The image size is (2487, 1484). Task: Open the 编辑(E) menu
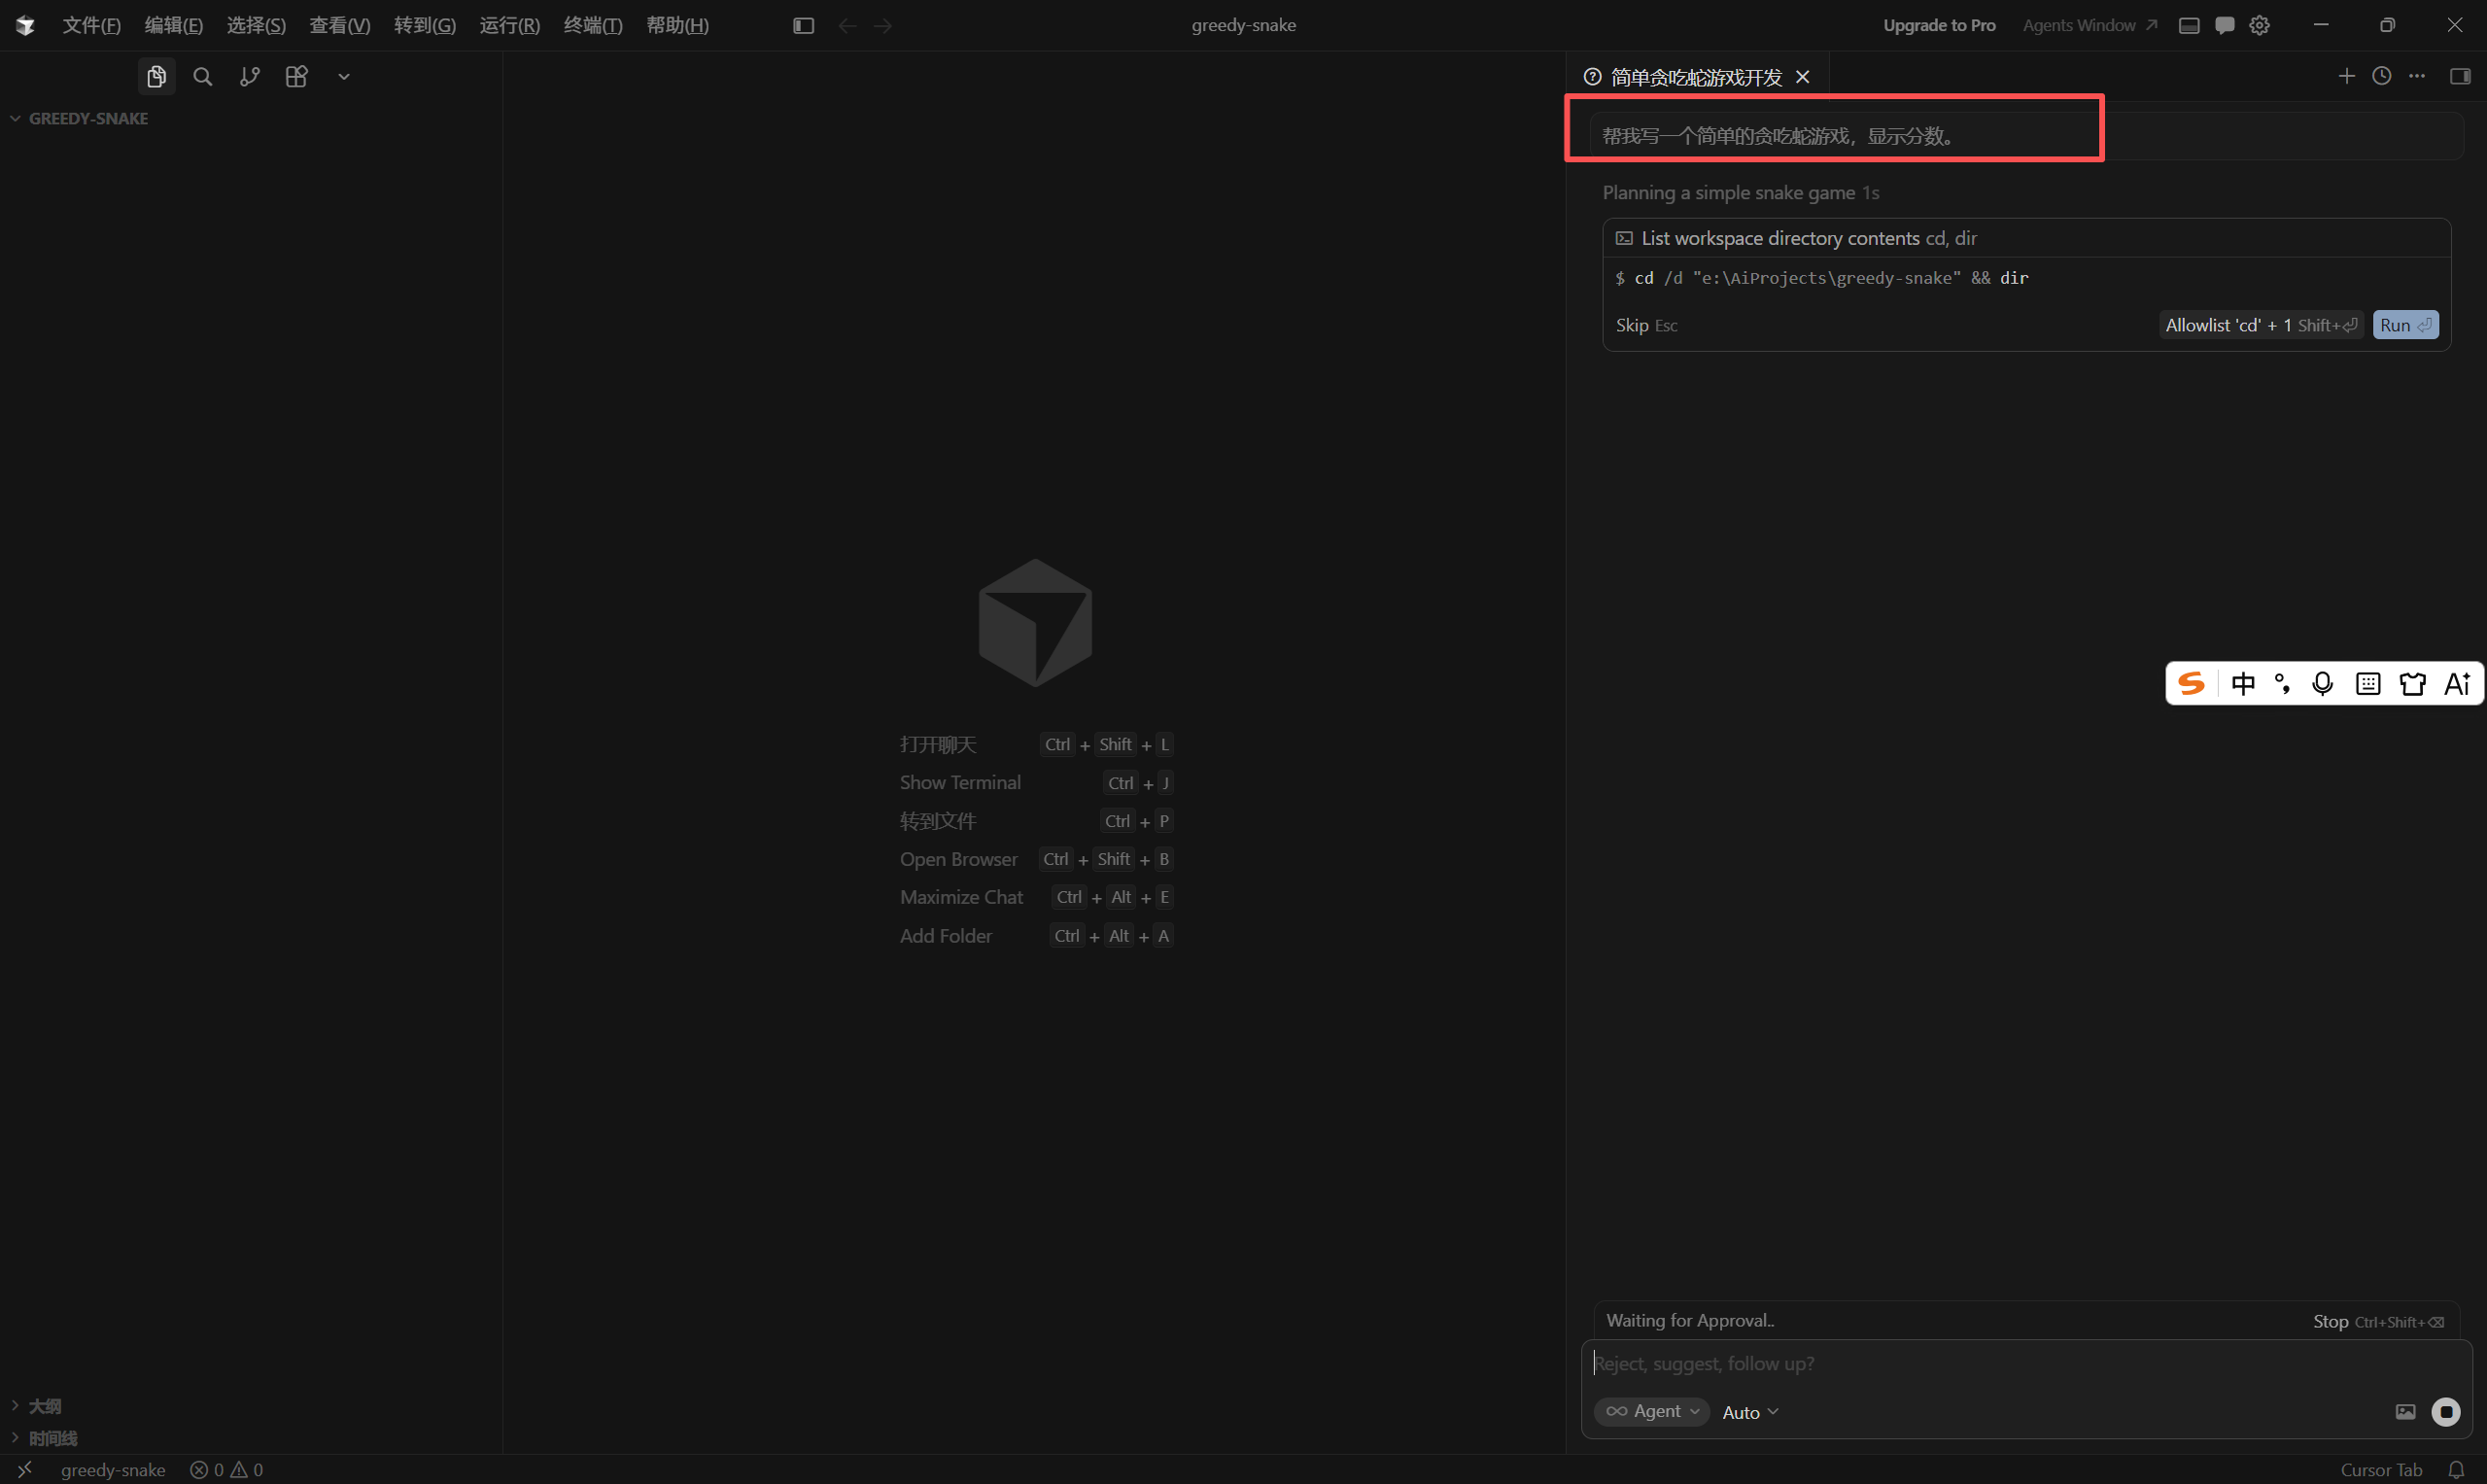(x=173, y=25)
